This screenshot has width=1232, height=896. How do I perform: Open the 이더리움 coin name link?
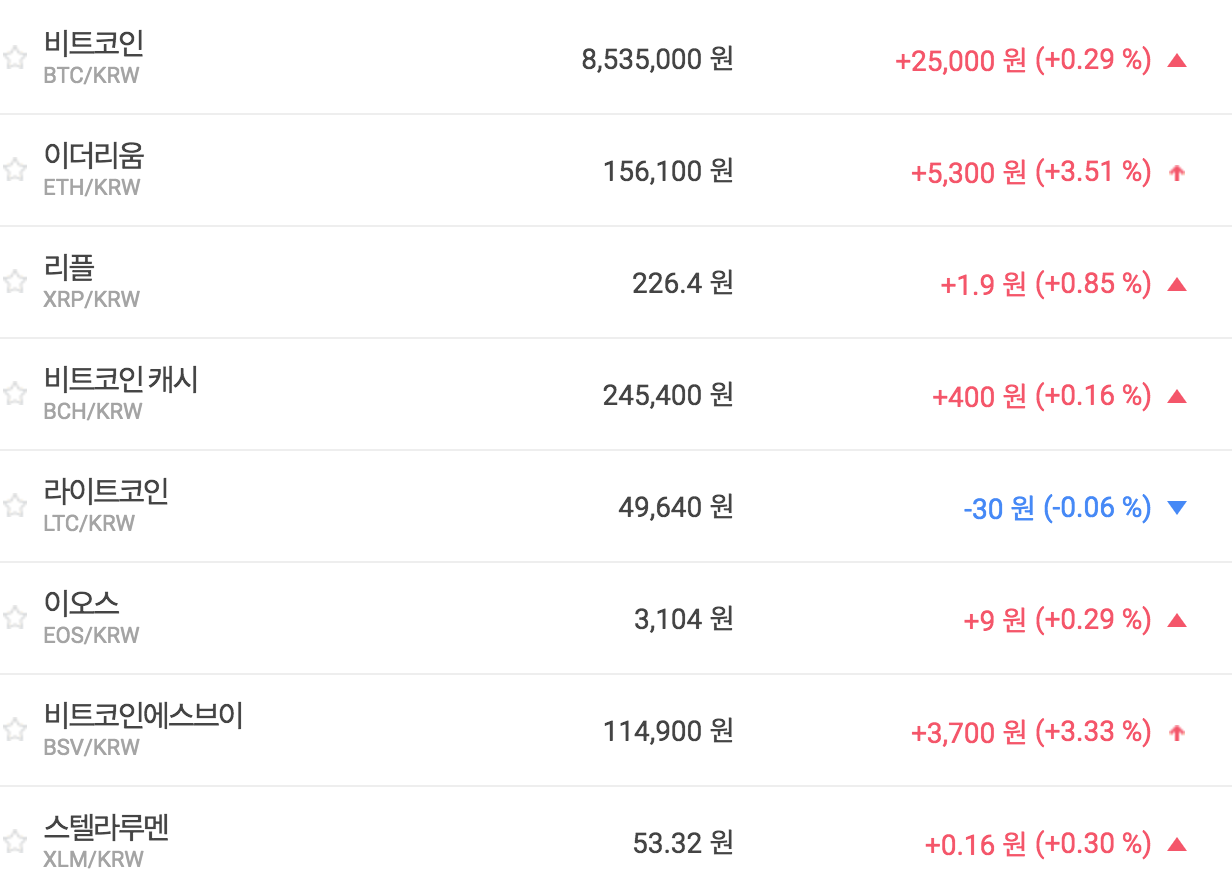(94, 156)
